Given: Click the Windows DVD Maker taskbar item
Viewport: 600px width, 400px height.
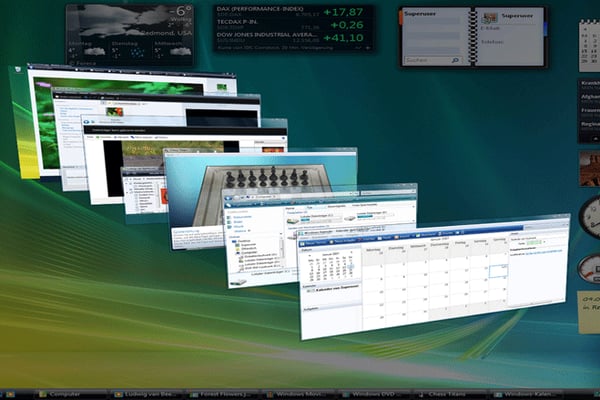Looking at the screenshot, I should (x=375, y=394).
